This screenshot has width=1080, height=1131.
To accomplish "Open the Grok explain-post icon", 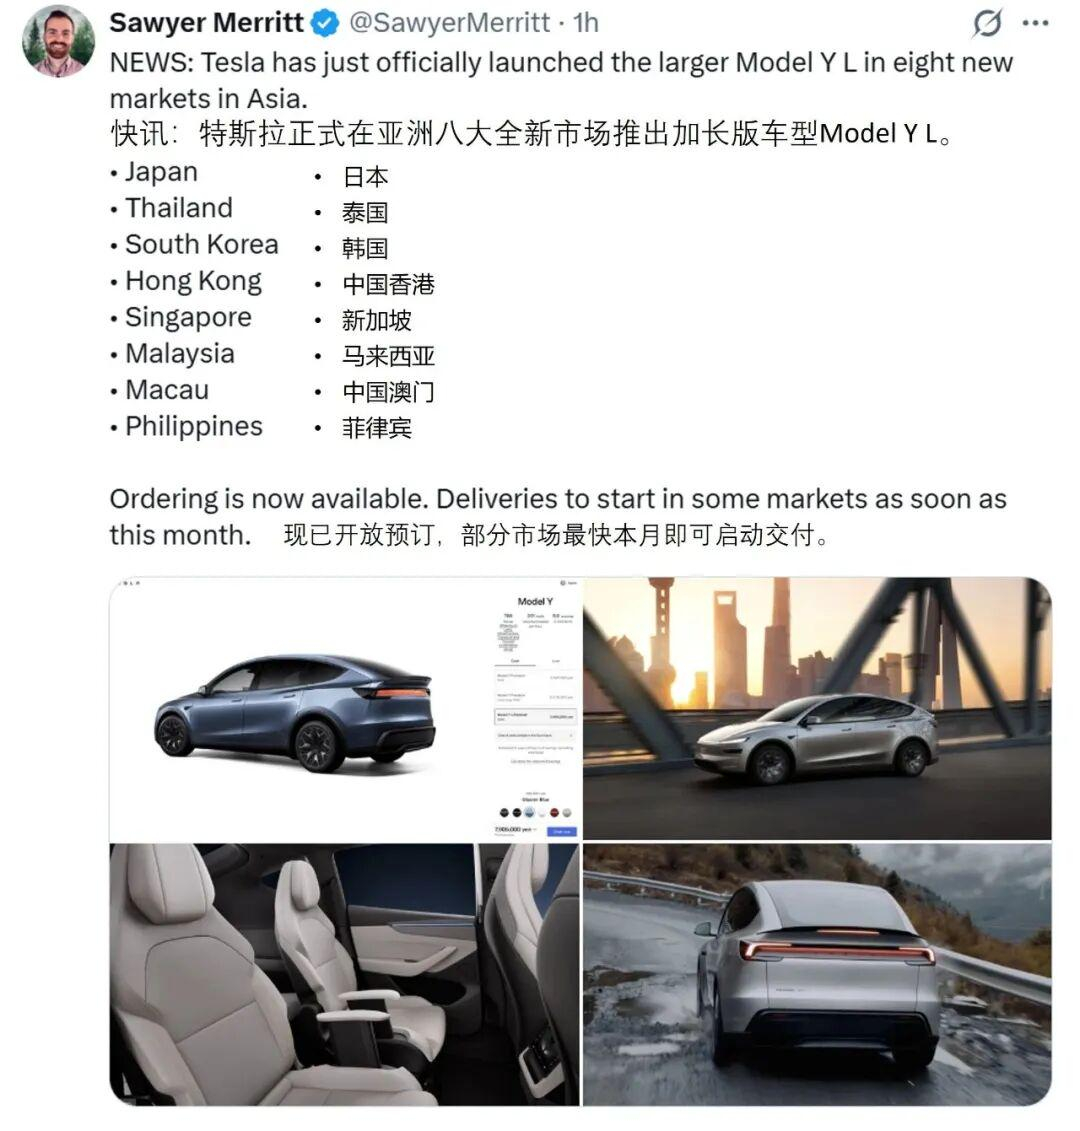I will pos(986,23).
